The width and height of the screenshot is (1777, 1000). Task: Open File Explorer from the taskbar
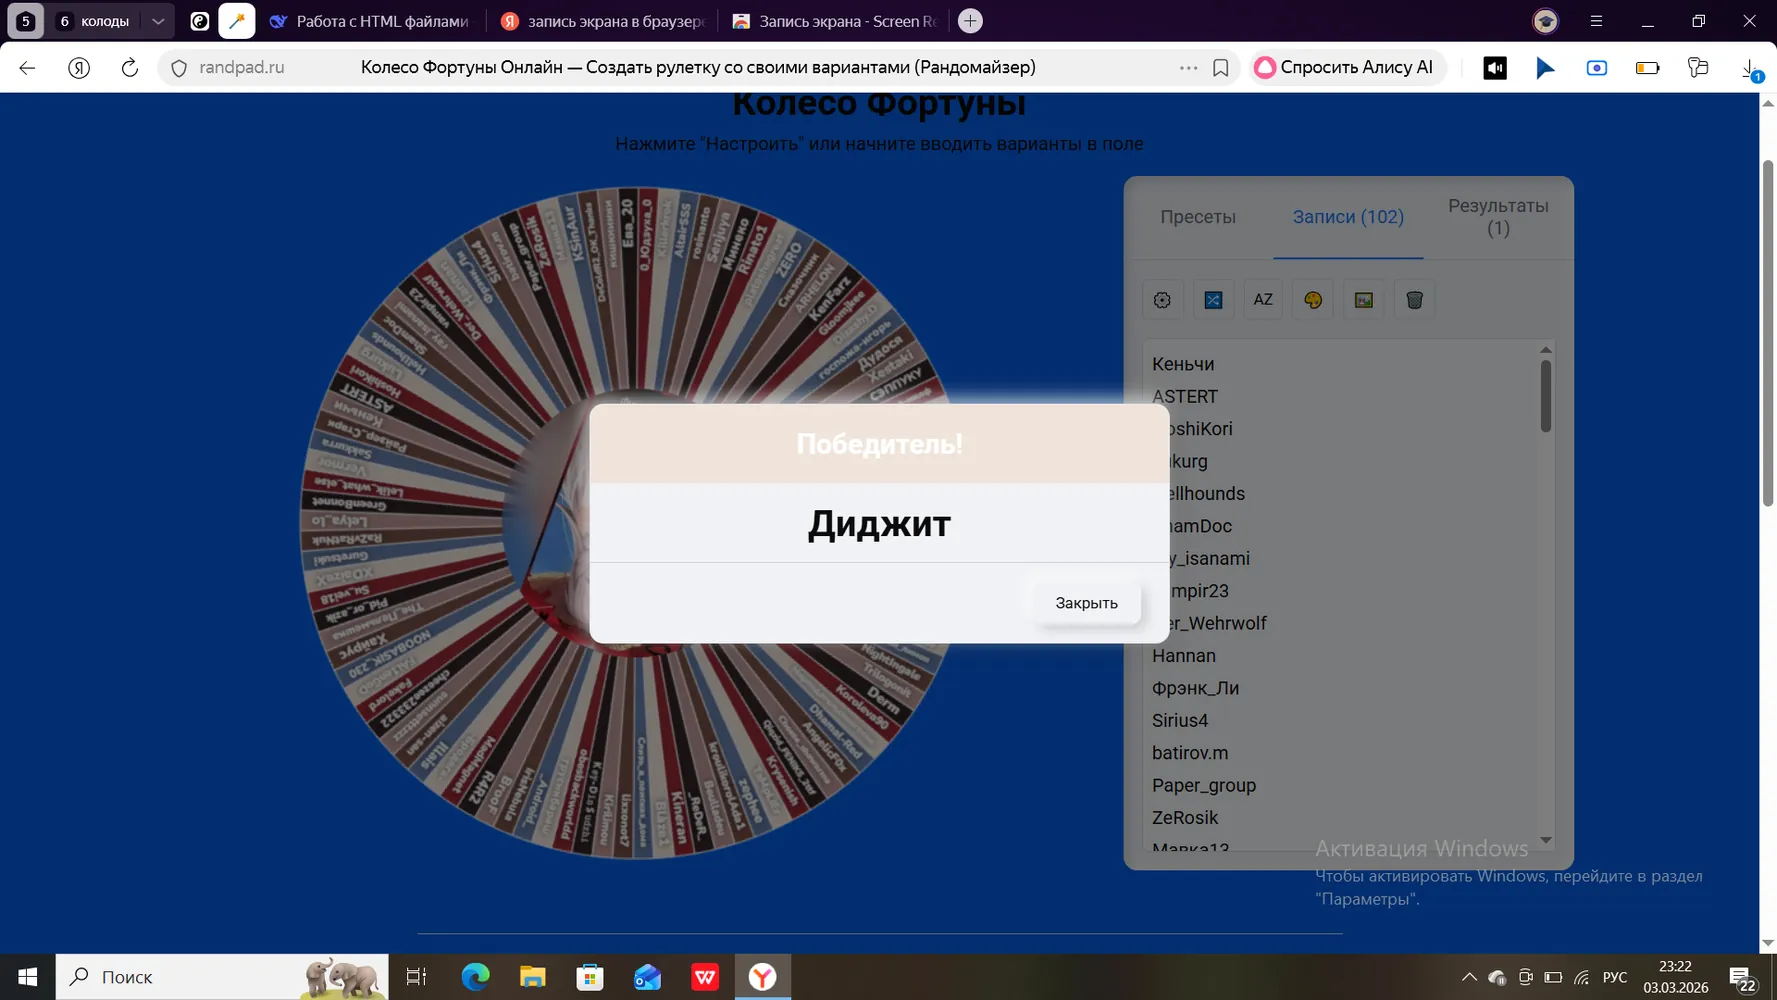point(532,977)
